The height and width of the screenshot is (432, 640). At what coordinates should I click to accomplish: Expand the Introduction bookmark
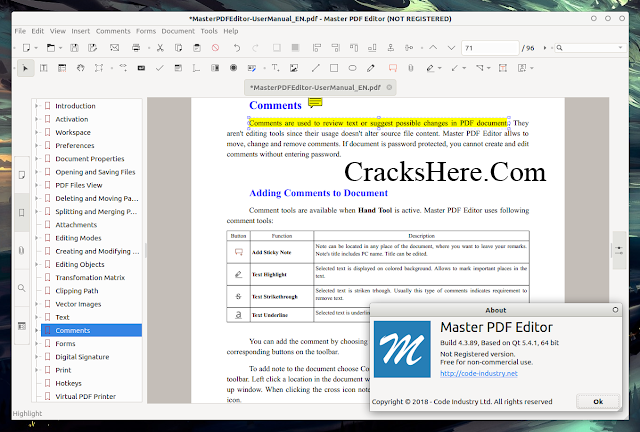(36, 106)
